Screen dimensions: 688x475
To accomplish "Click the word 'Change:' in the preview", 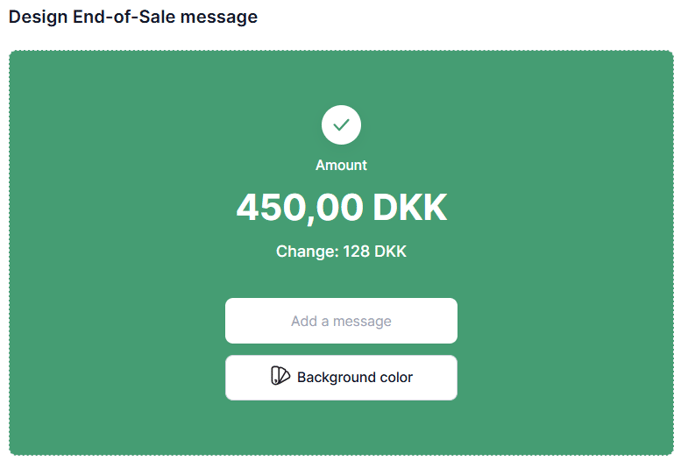I will [307, 251].
